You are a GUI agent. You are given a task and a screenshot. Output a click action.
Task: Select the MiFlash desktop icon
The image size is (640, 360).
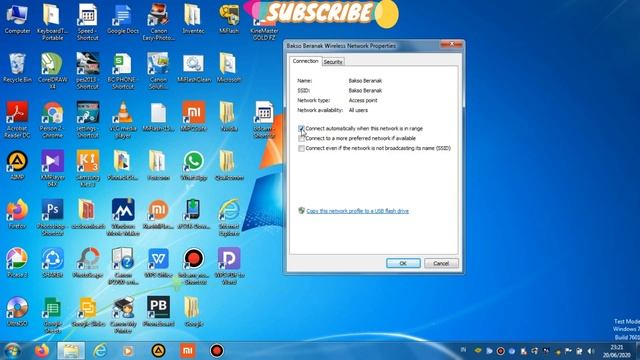tap(229, 19)
